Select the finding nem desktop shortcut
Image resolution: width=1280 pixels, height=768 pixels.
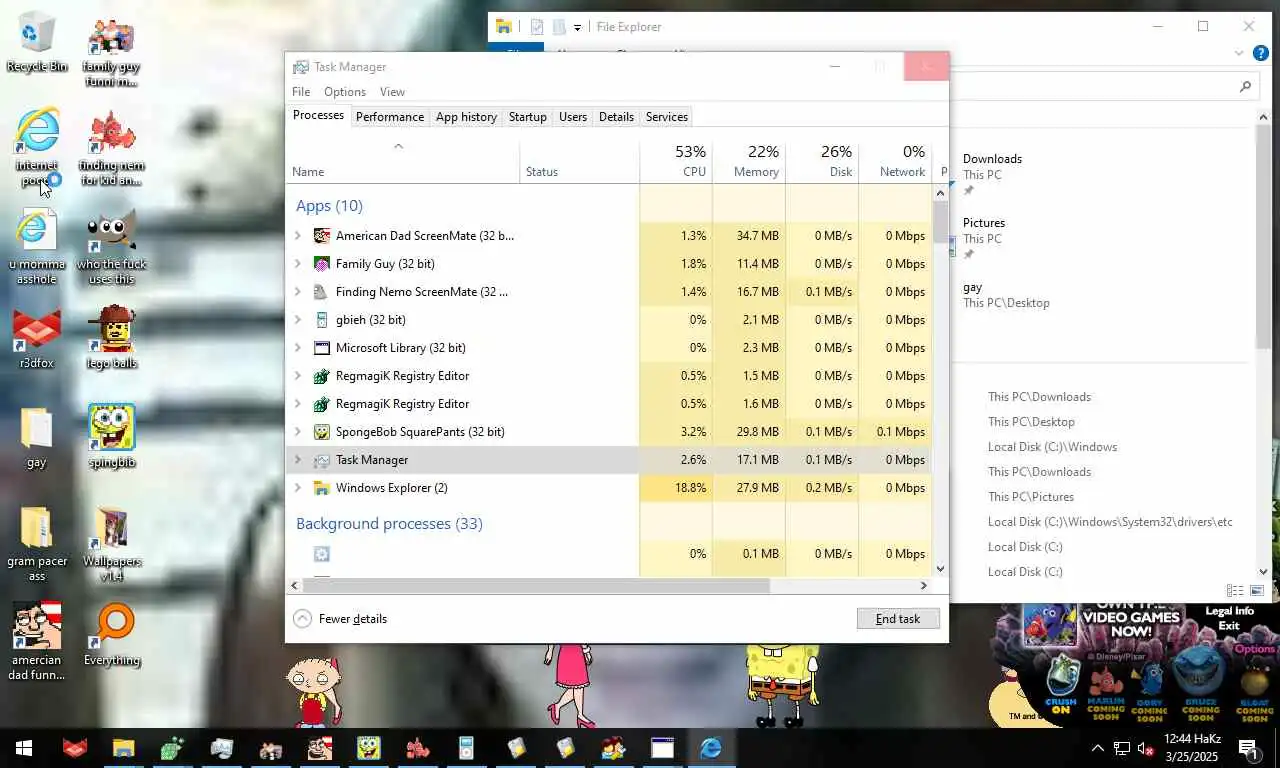[x=112, y=147]
